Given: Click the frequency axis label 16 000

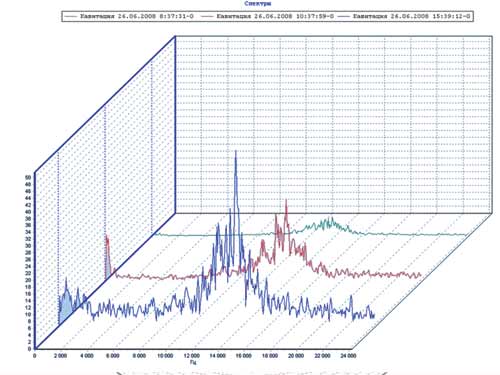Looking at the screenshot, I should click(244, 356).
